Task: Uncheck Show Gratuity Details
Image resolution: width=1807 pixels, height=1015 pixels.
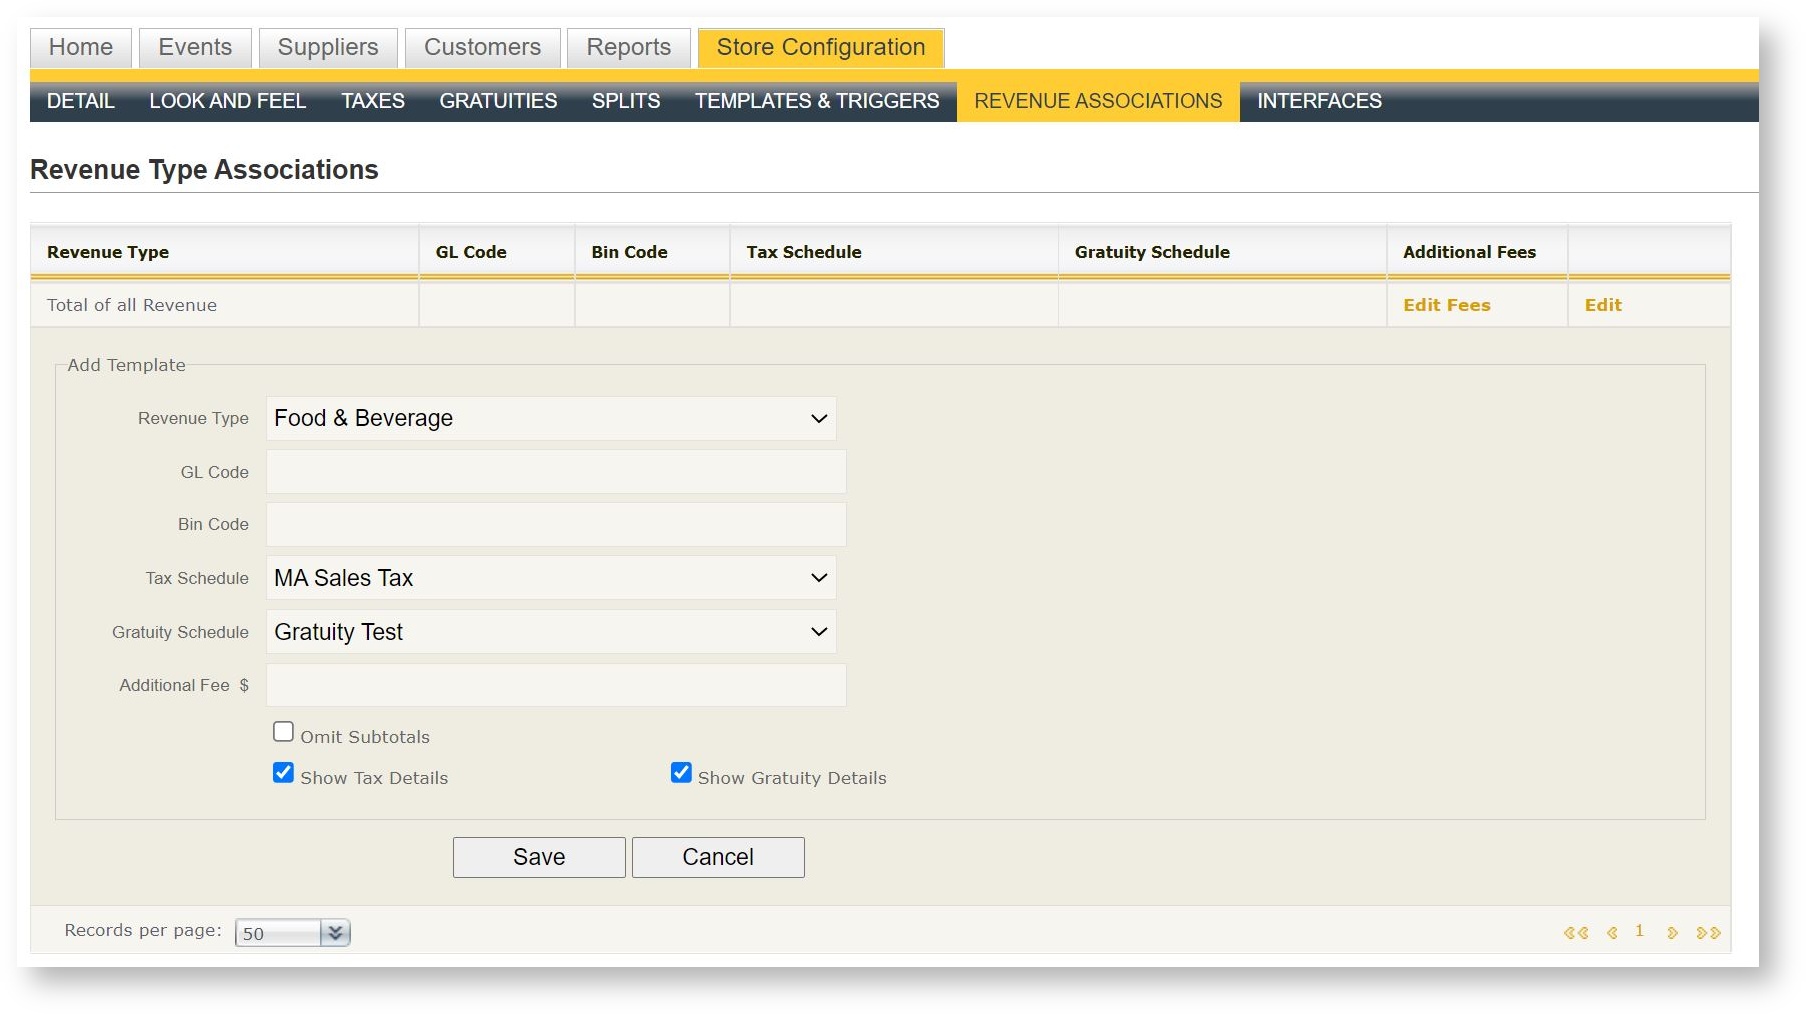Action: coord(681,773)
